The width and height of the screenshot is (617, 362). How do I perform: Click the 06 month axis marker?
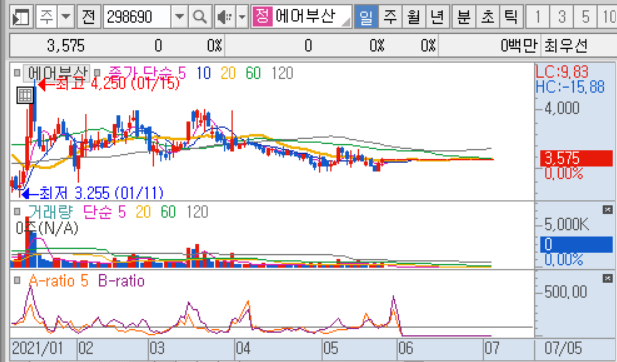click(x=406, y=348)
